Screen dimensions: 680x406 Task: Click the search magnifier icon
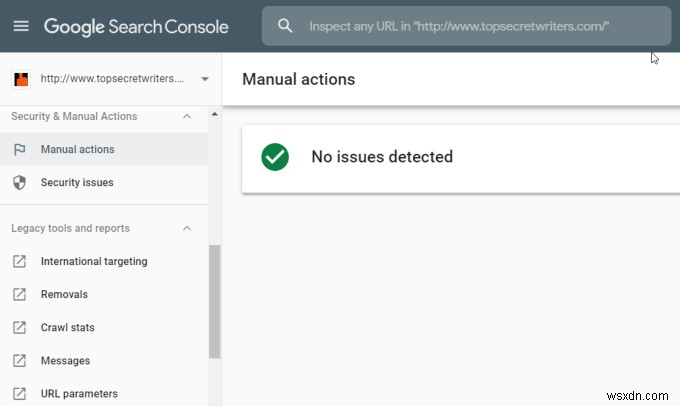pyautogui.click(x=285, y=26)
